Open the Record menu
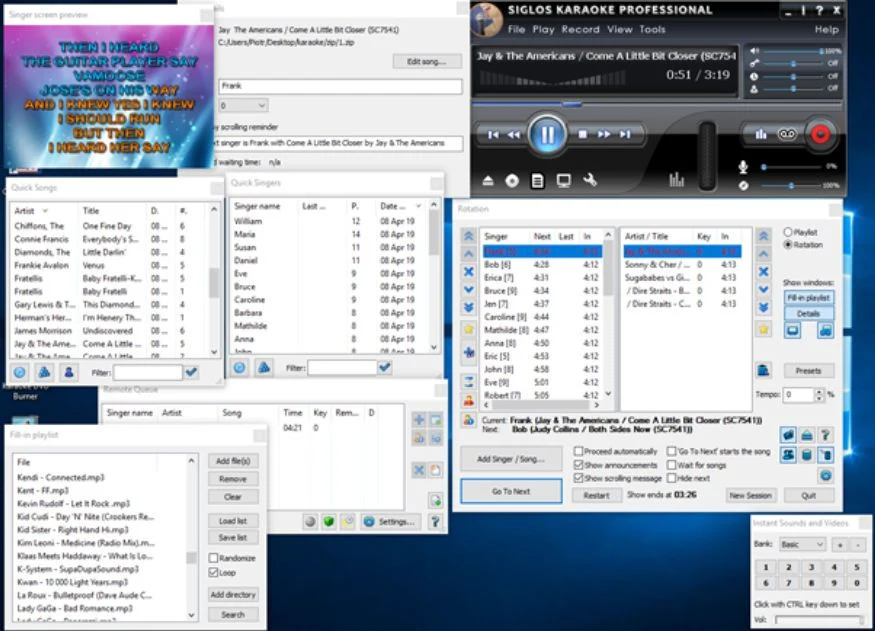The width and height of the screenshot is (875, 631). click(x=580, y=30)
